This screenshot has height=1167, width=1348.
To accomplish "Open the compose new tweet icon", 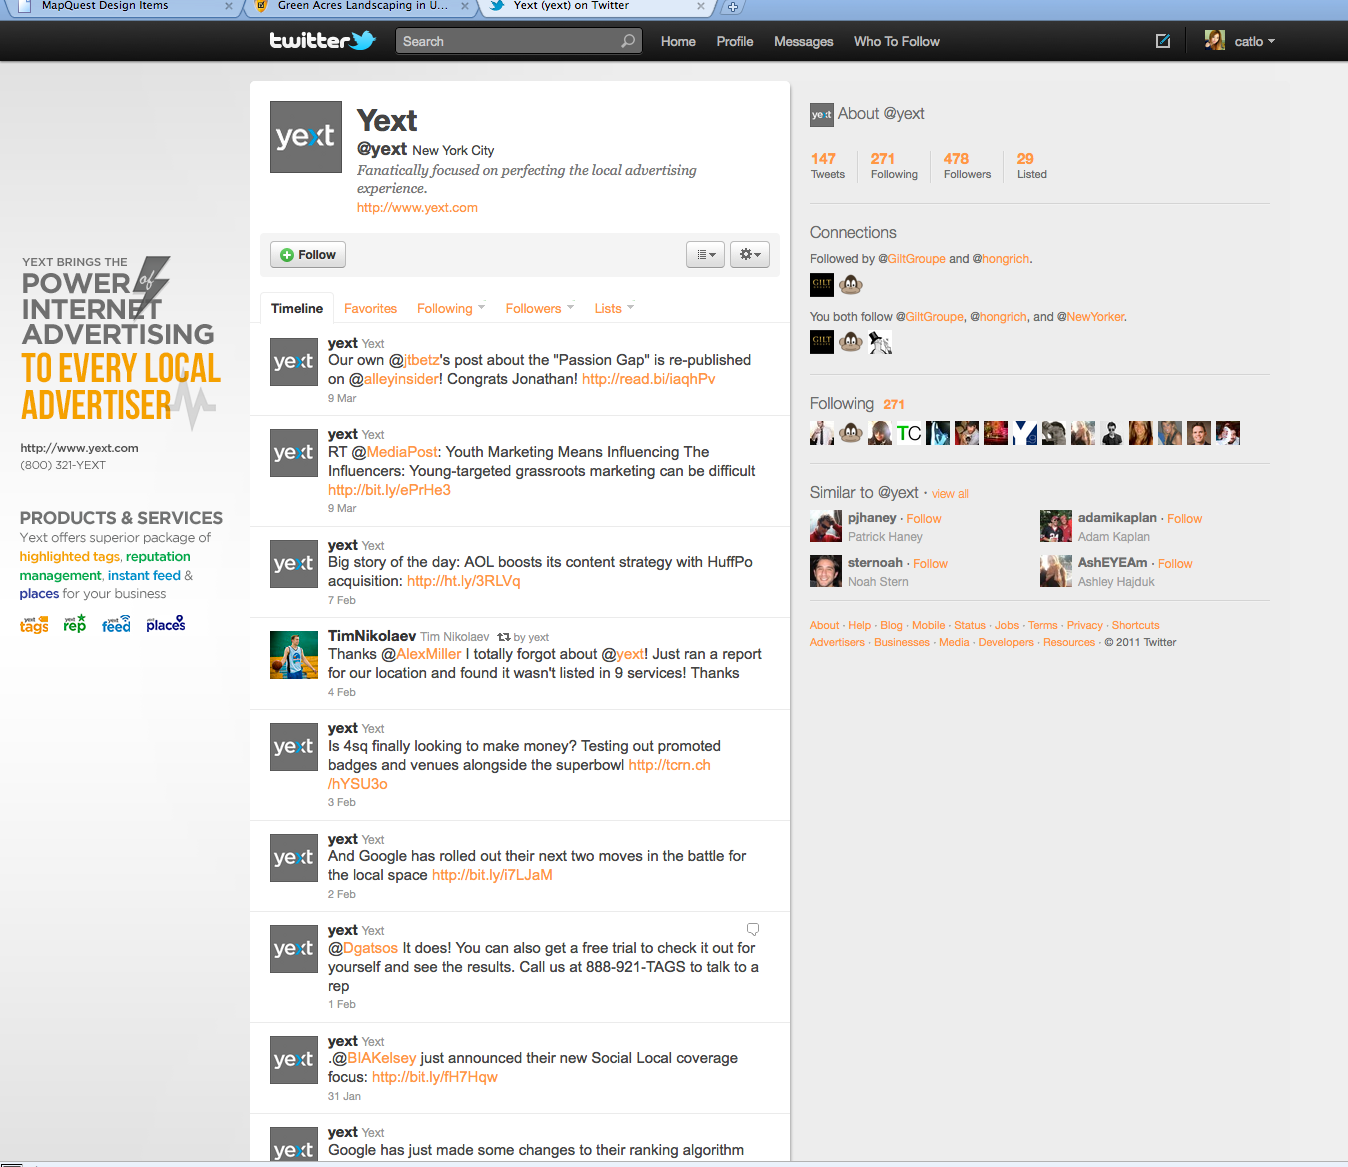I will 1163,41.
